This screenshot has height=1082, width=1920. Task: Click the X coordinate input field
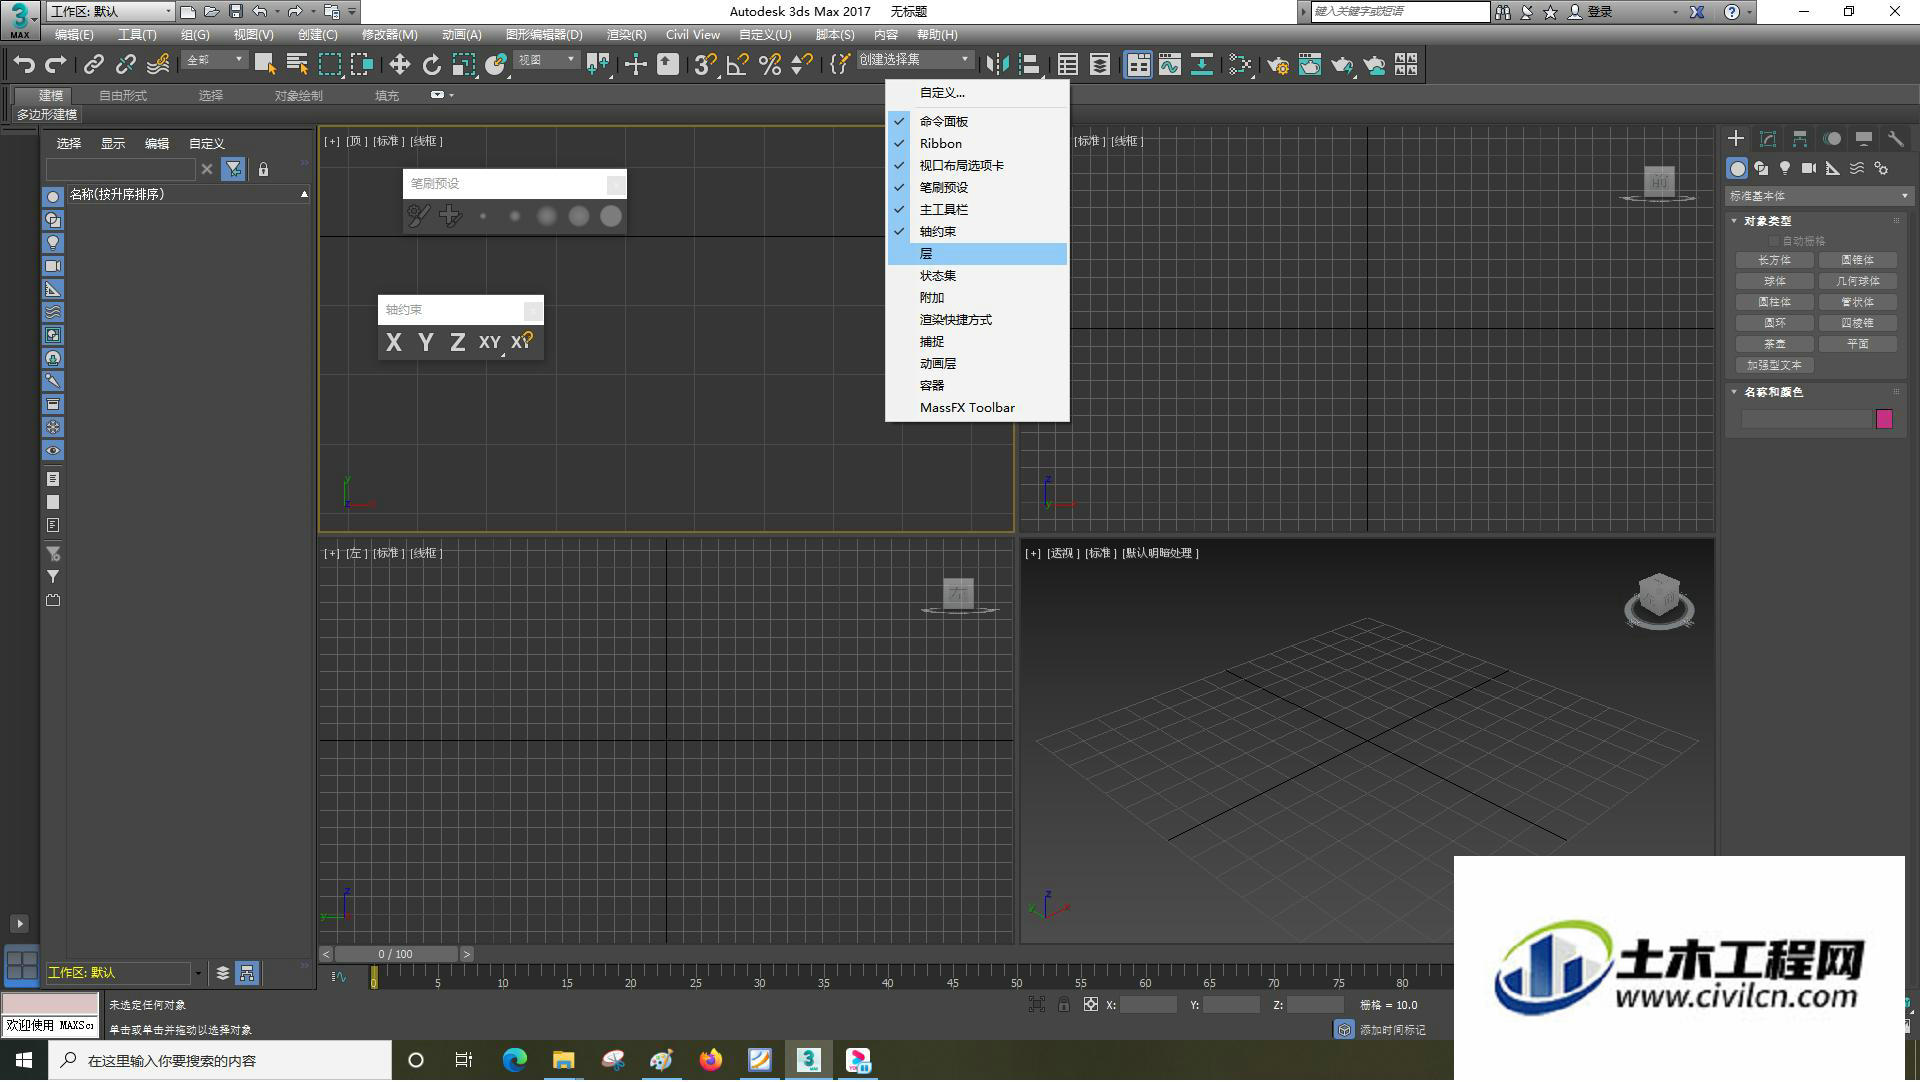[x=1148, y=1006]
